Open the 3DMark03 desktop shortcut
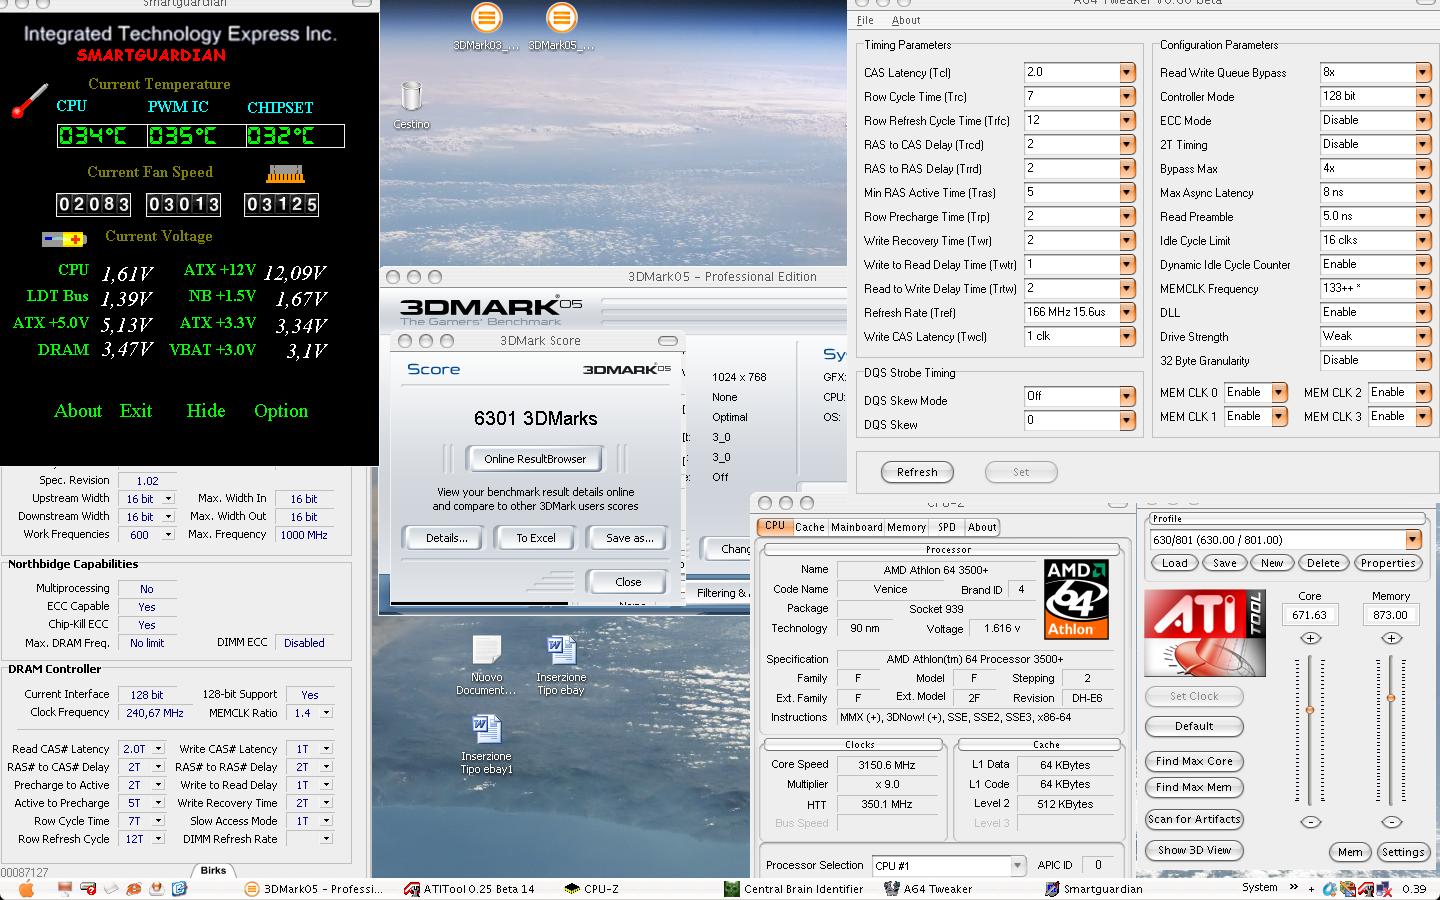The height and width of the screenshot is (900, 1440). (x=486, y=28)
